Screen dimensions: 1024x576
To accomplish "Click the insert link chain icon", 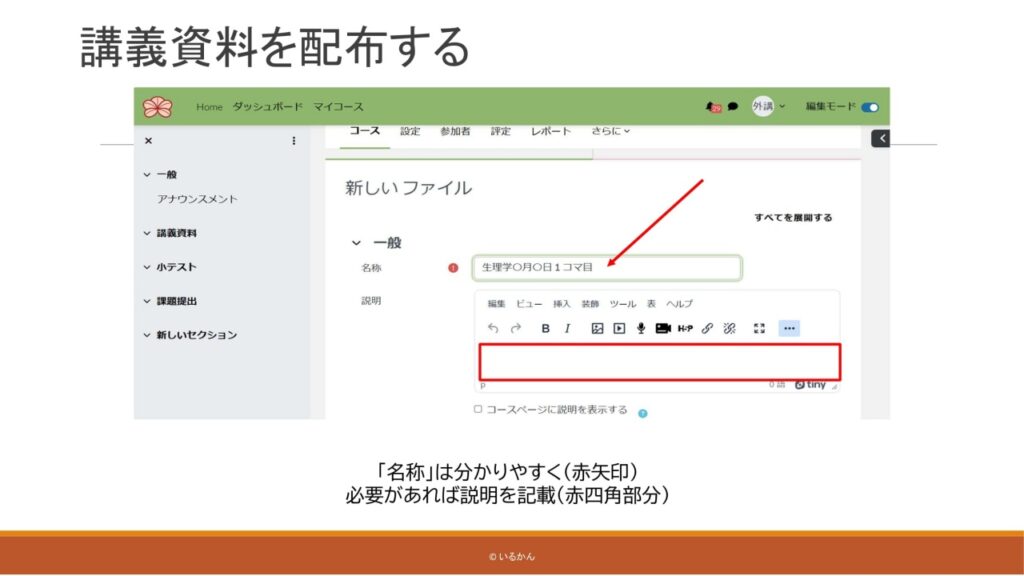I will [x=707, y=328].
